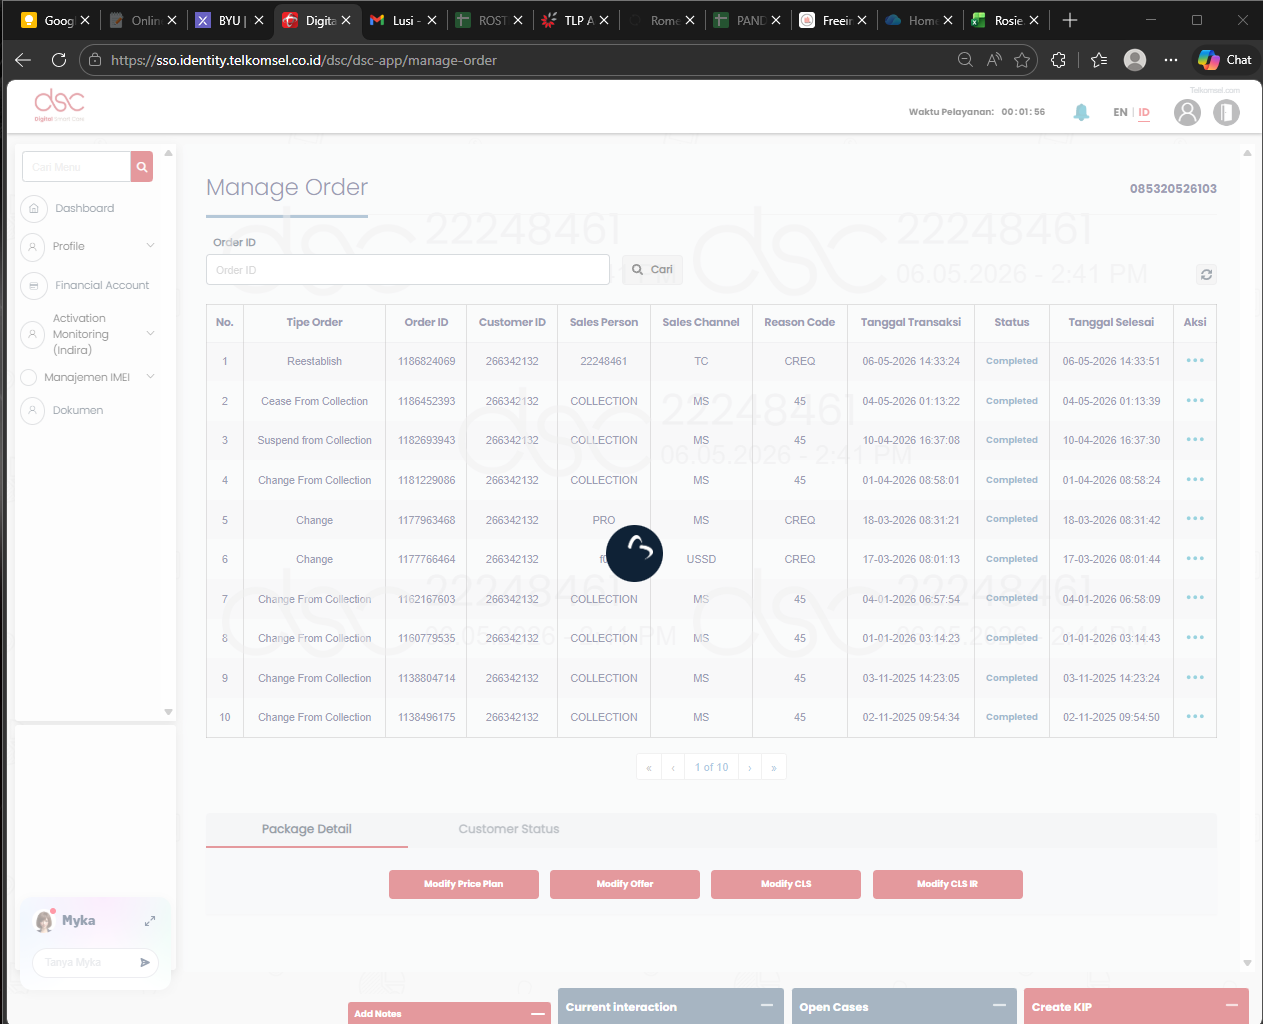Switch to the Rosie browser tab

(1006, 20)
